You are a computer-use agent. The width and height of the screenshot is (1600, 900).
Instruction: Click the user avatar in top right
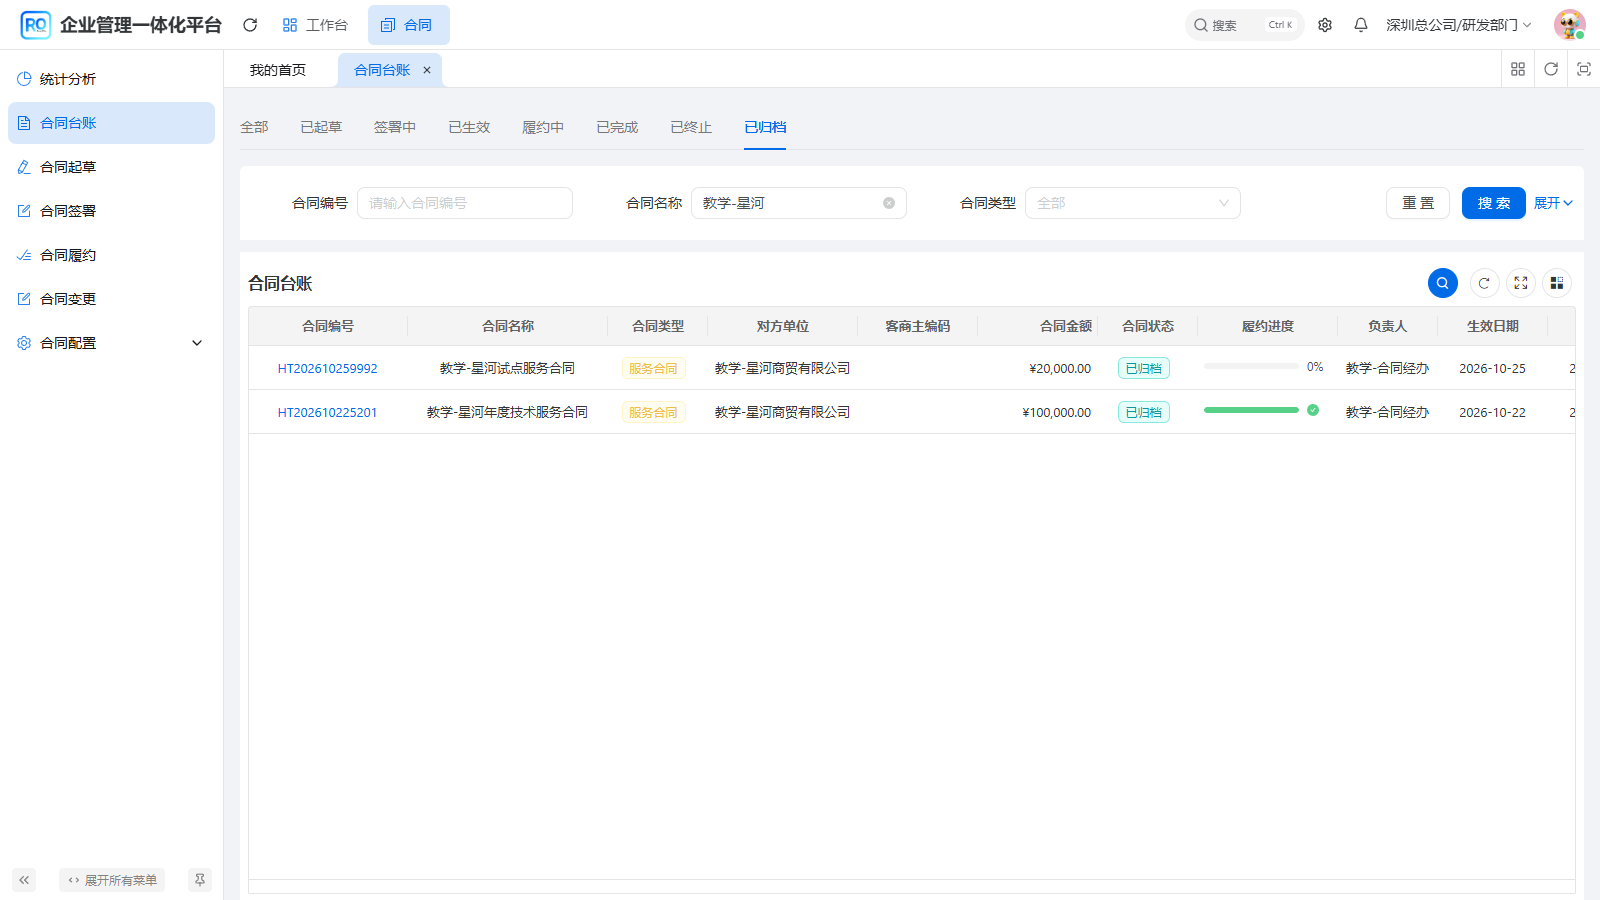point(1570,25)
